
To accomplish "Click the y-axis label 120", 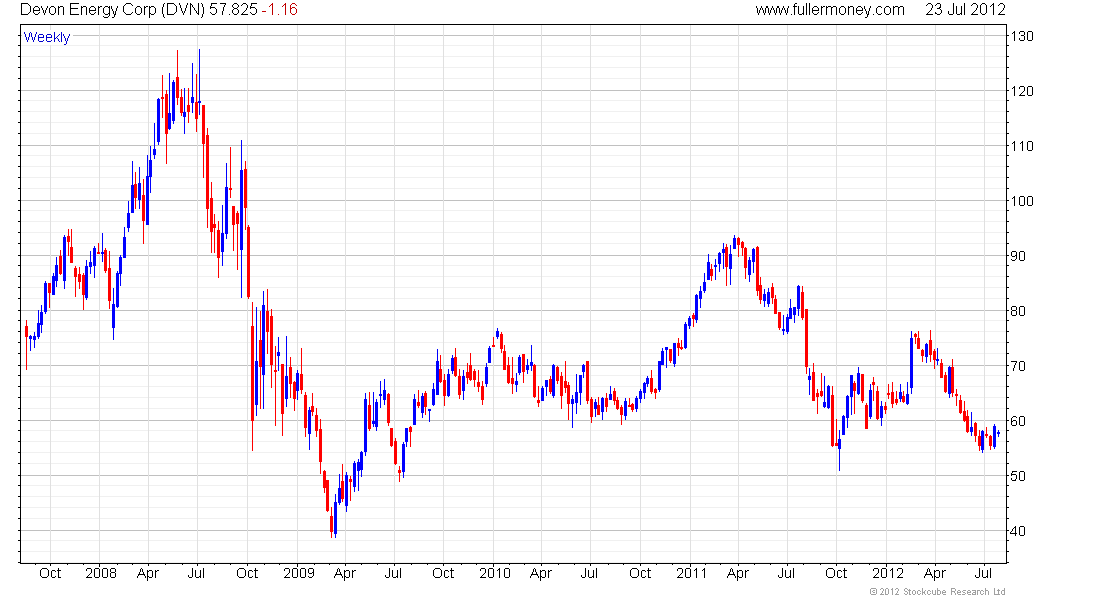I will pos(1021,91).
